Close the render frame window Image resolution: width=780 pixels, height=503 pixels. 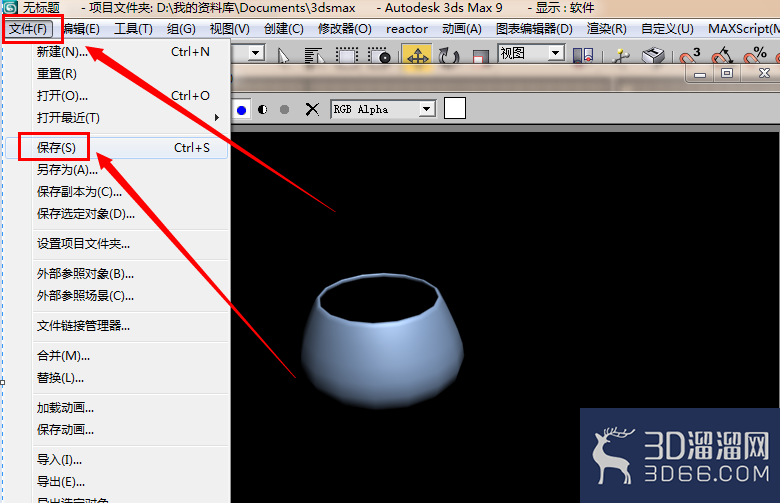764,74
